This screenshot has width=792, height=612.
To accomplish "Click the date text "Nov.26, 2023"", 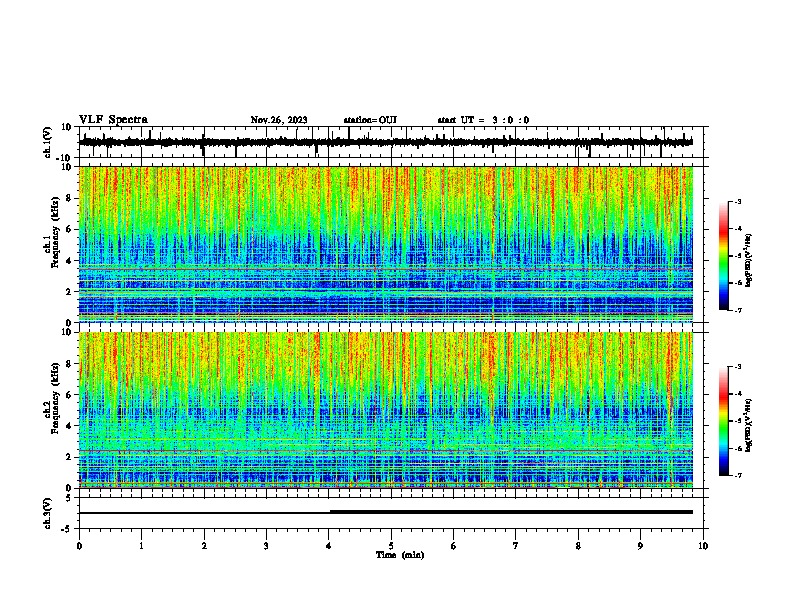I will click(279, 120).
